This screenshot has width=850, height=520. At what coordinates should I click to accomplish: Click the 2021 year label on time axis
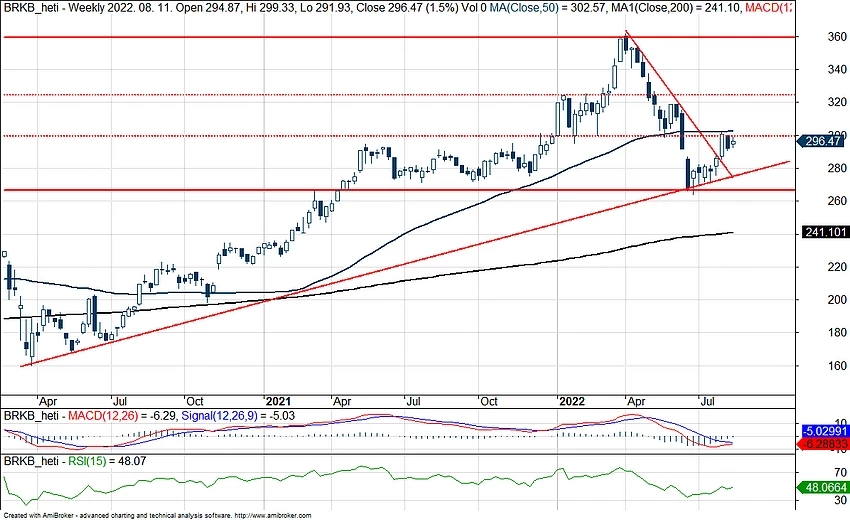(x=277, y=397)
